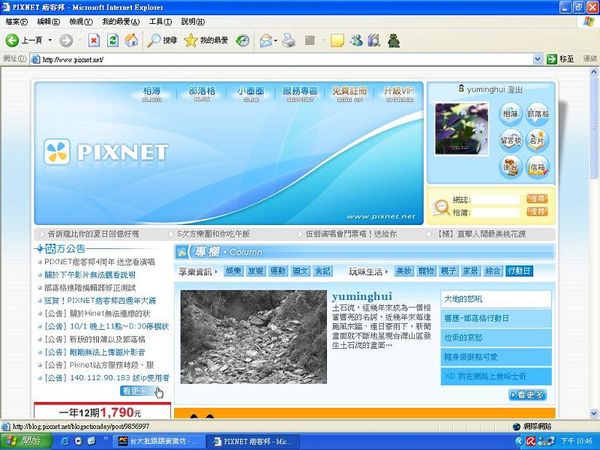
Task: Click the green frog toolbar icon
Action: pos(394,40)
